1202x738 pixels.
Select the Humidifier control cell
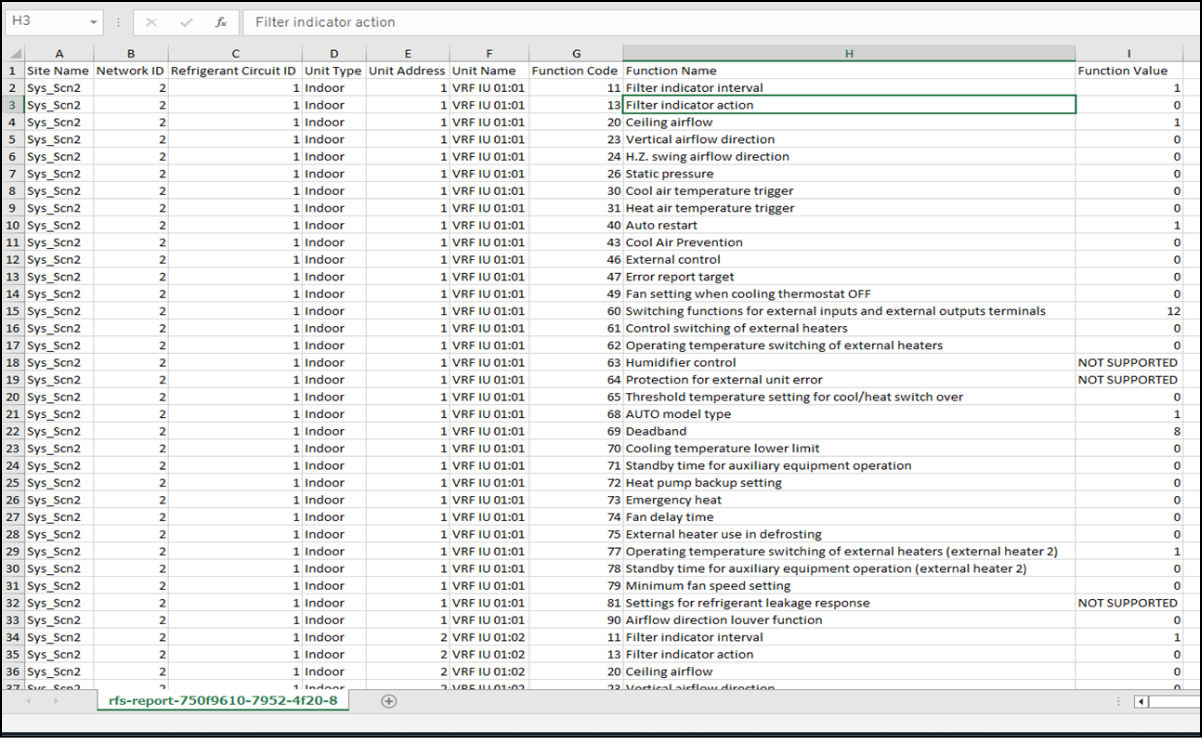[x=680, y=362]
